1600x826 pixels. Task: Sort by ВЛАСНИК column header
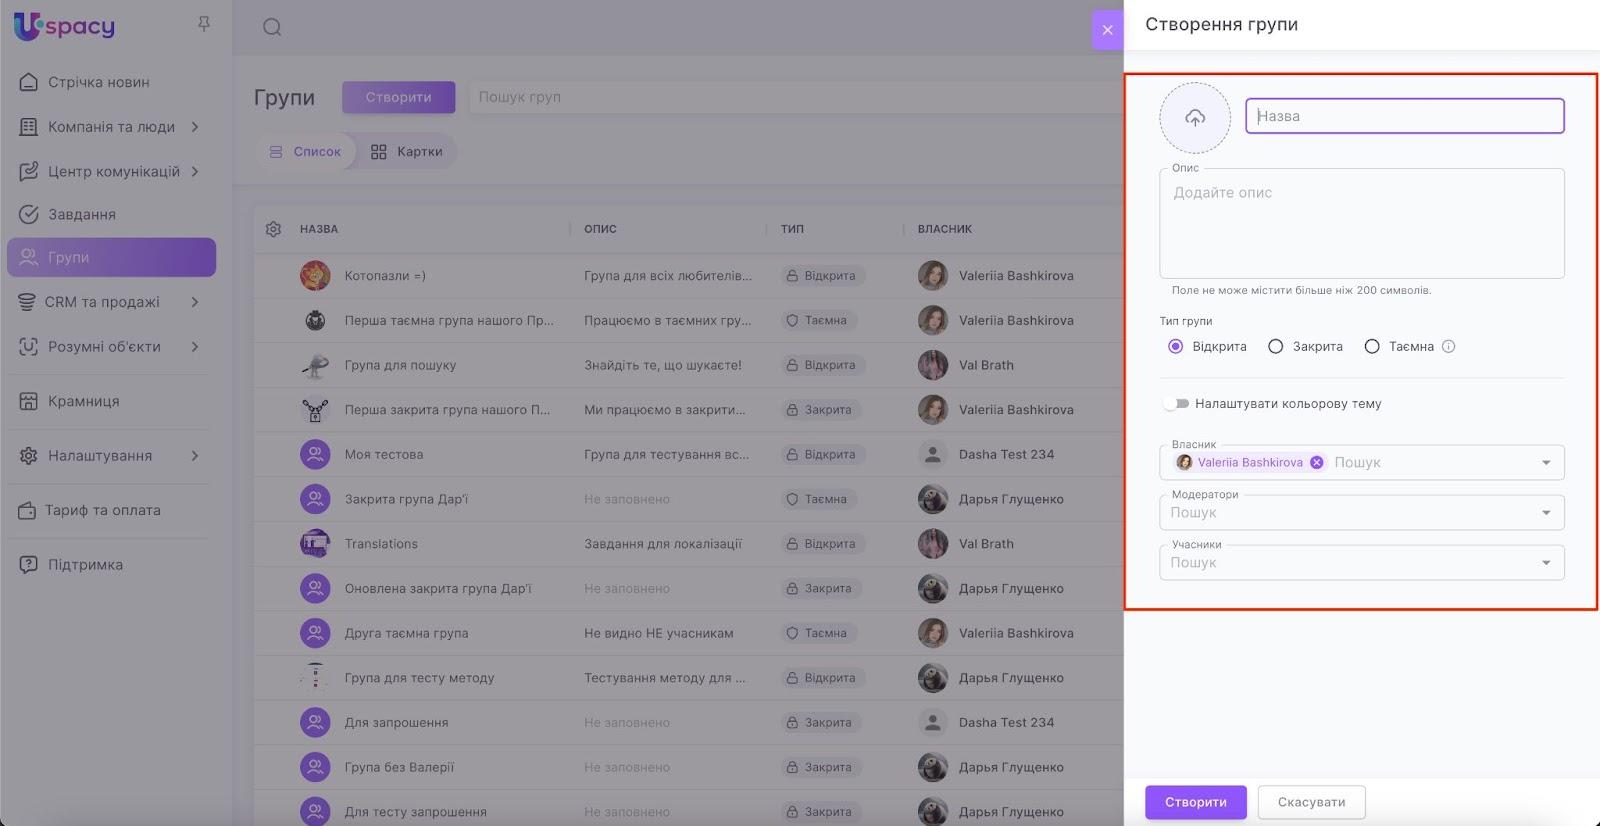point(945,229)
